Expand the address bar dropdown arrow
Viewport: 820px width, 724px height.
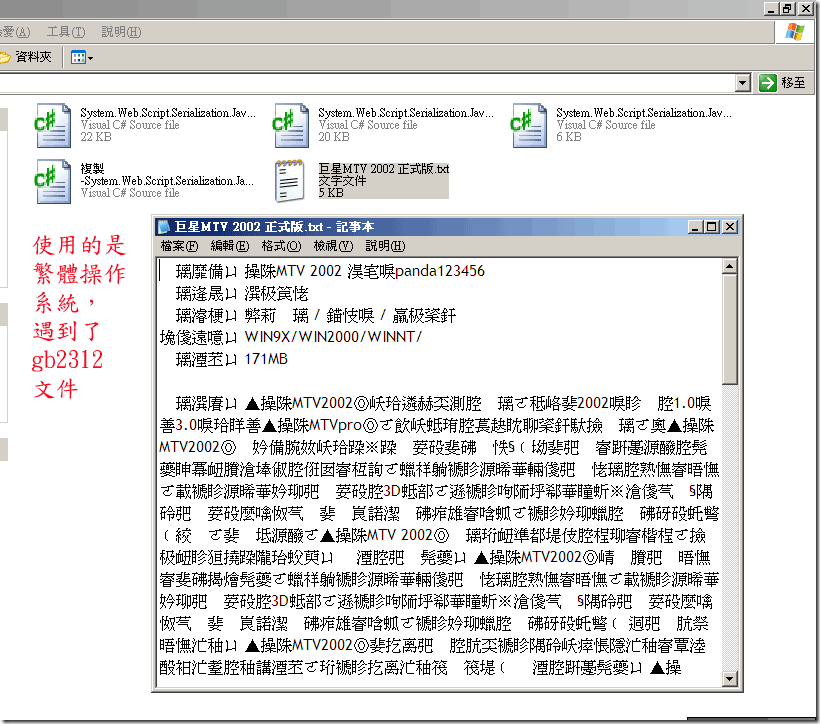[742, 83]
